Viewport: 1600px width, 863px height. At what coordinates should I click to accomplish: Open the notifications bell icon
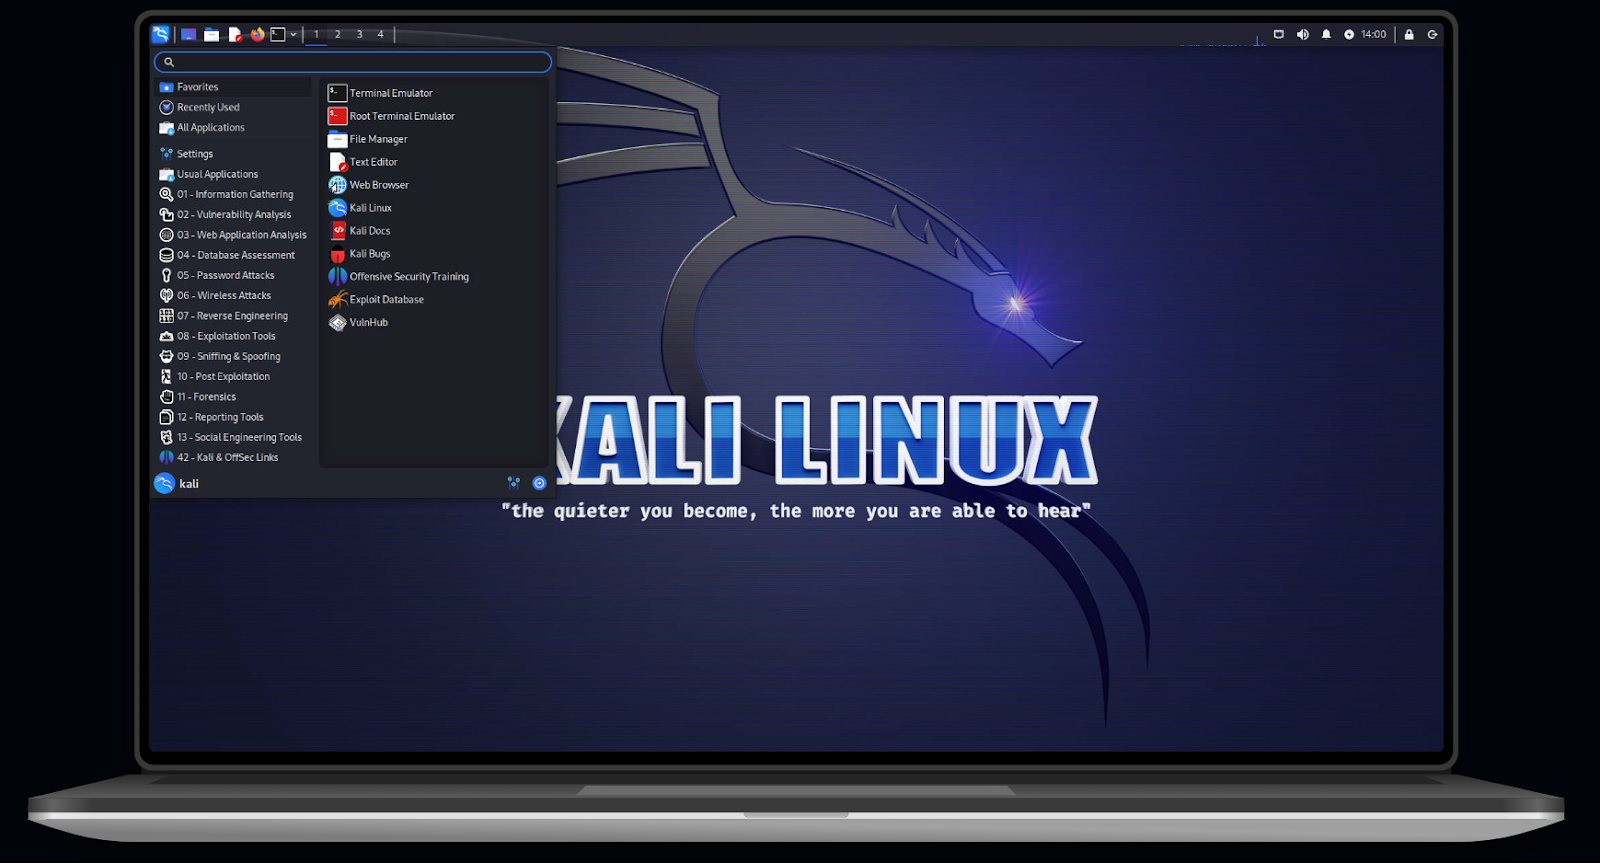[x=1326, y=35]
